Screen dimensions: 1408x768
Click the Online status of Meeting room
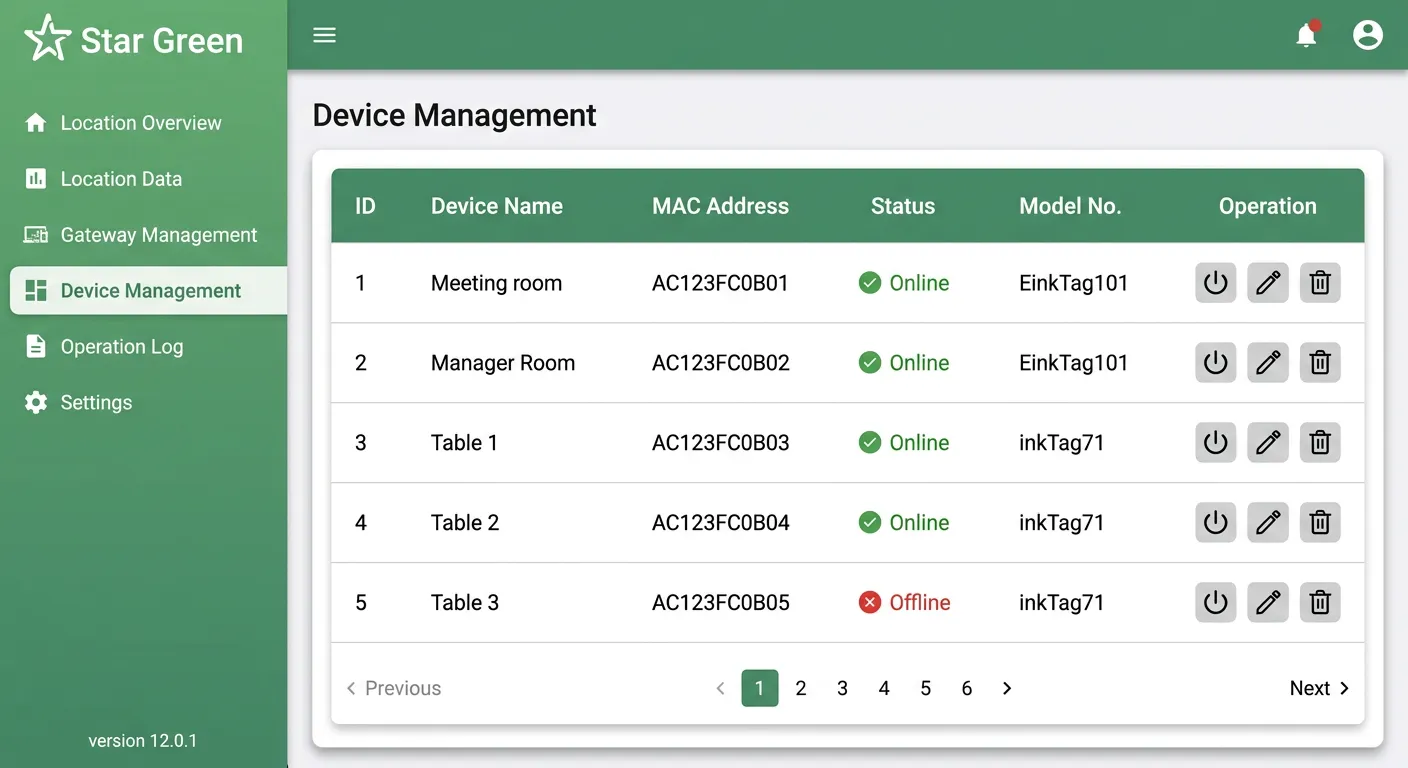tap(904, 283)
